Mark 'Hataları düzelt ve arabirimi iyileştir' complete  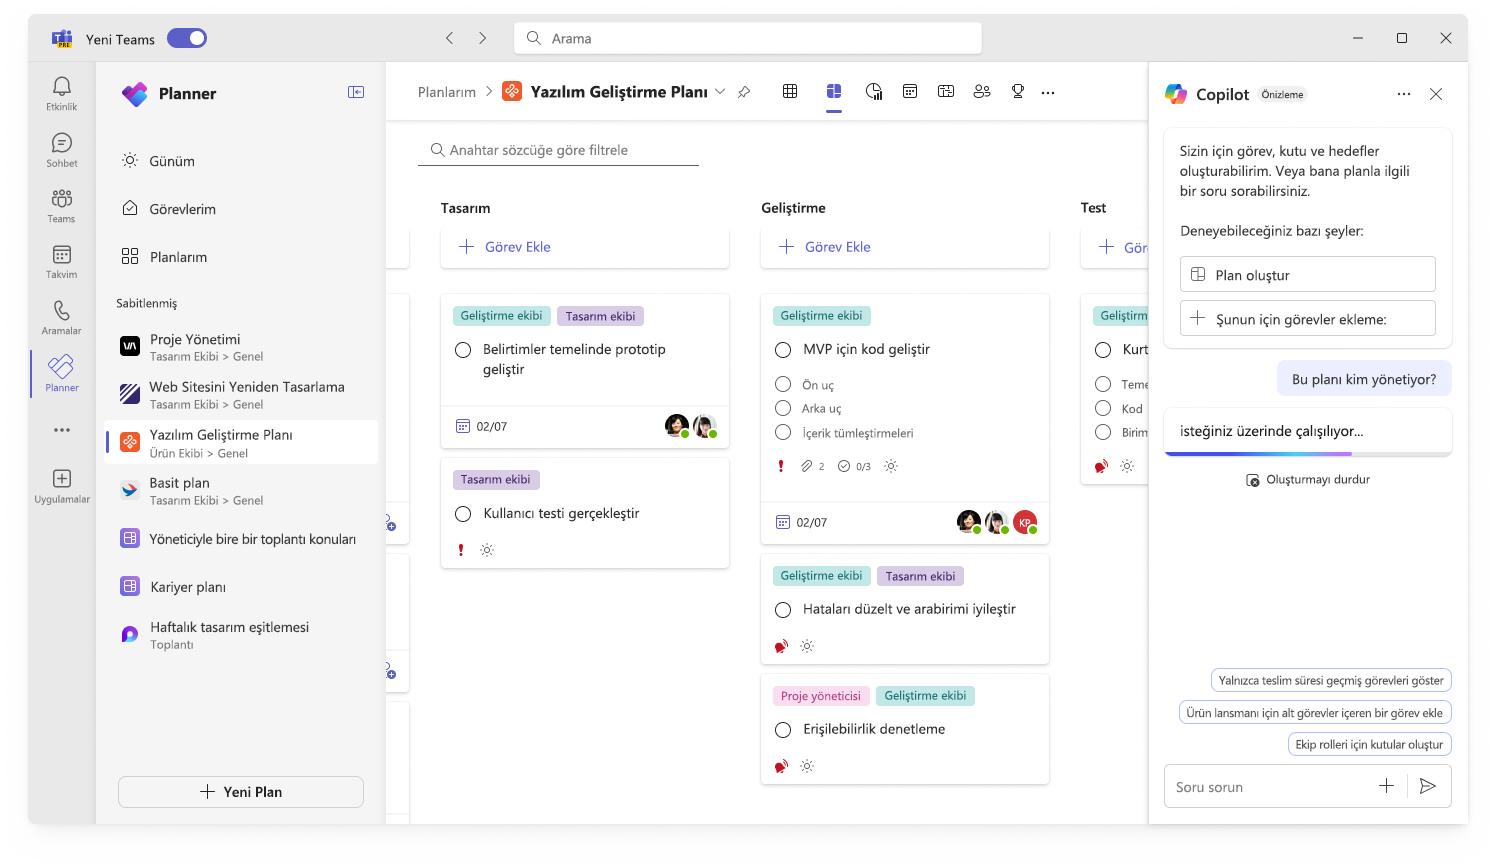pos(783,610)
